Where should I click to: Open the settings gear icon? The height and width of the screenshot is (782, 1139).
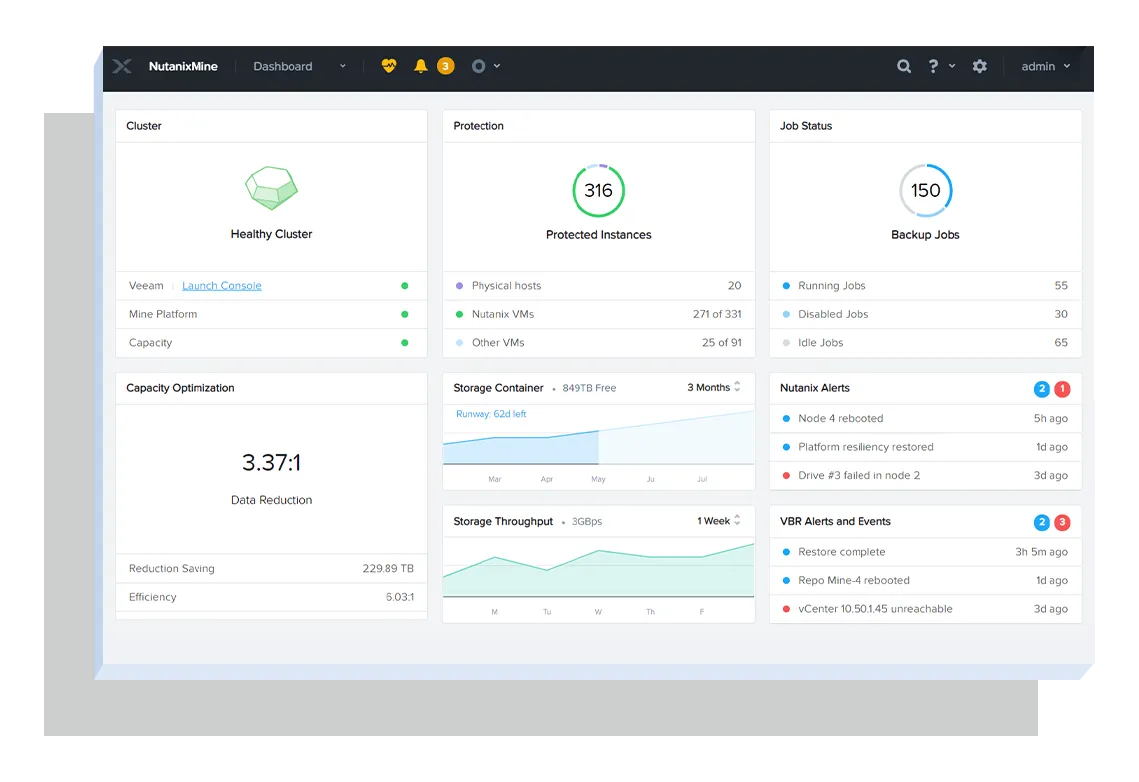tap(980, 66)
